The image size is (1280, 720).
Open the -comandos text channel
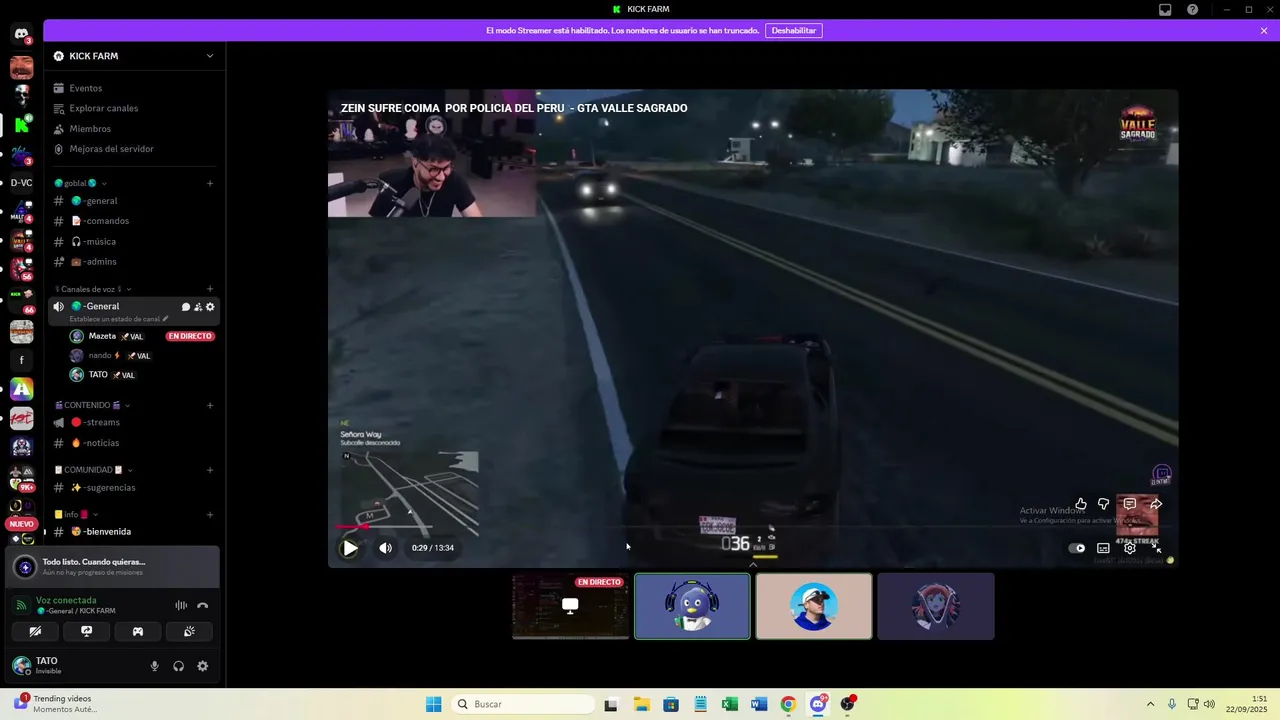click(x=132, y=221)
